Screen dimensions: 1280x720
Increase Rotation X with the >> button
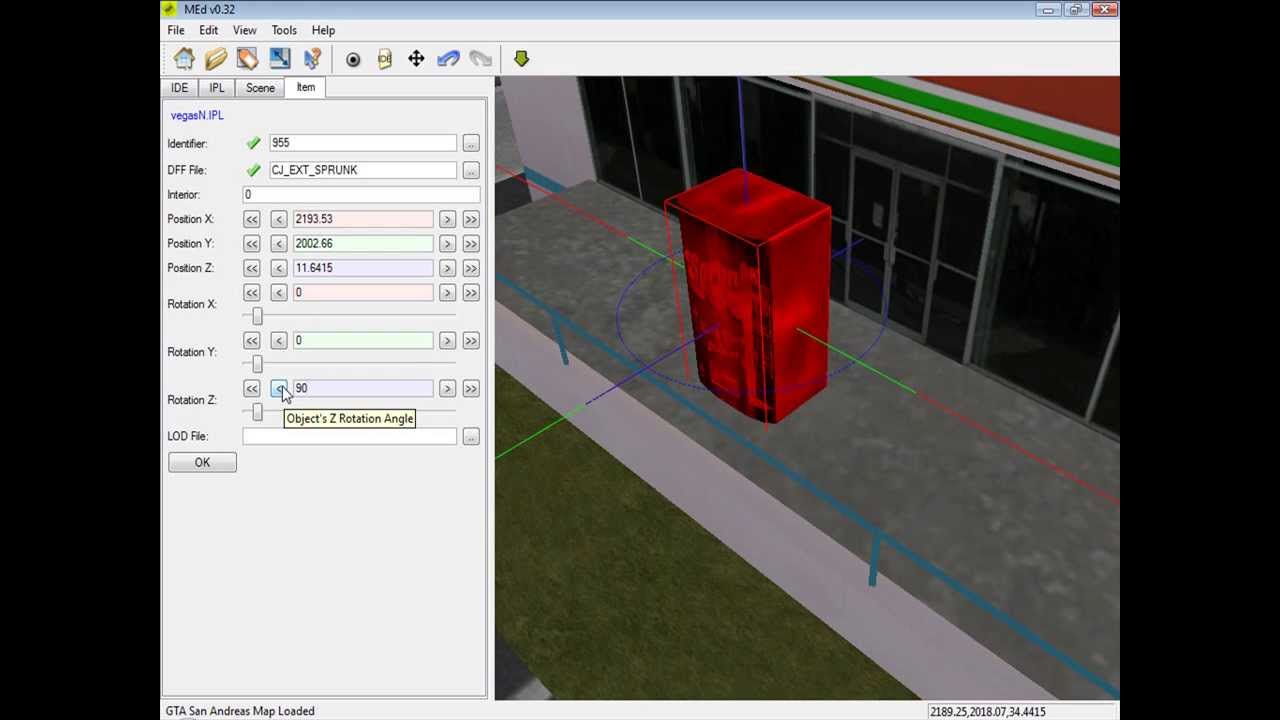[470, 292]
